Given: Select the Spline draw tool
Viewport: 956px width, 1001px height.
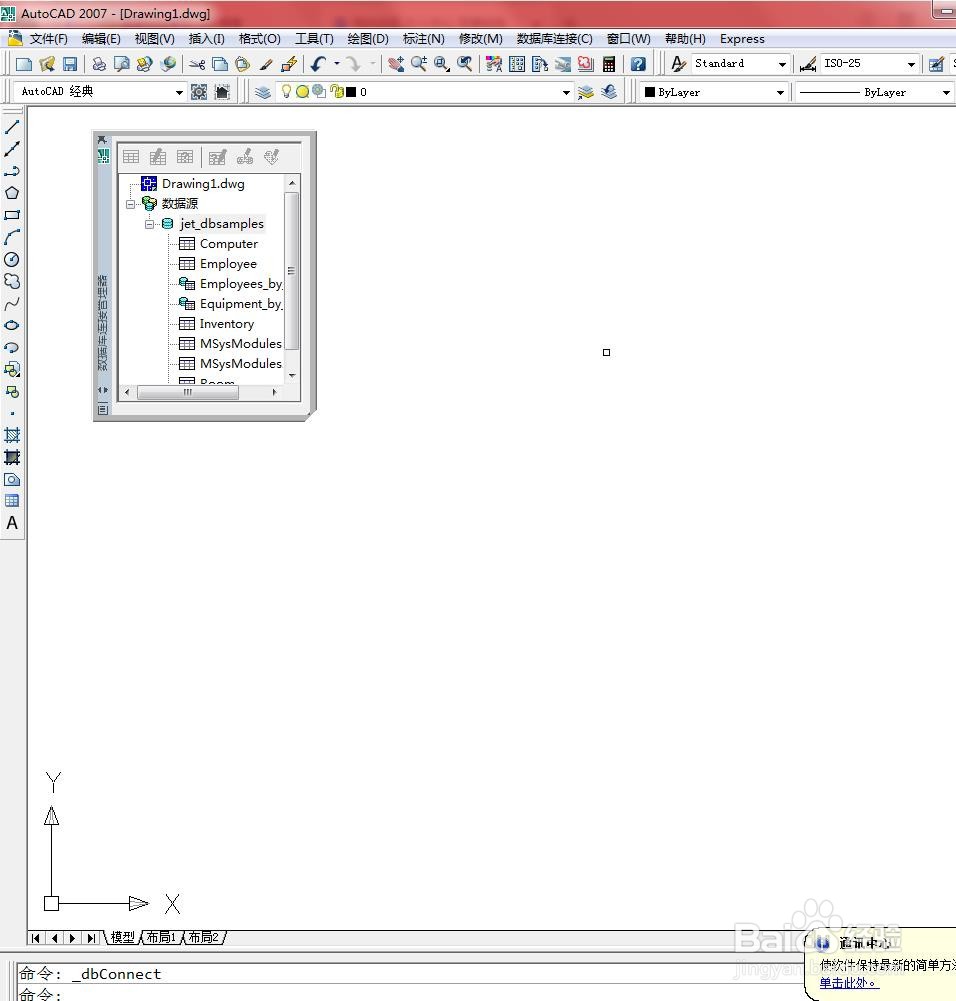Looking at the screenshot, I should coord(12,303).
